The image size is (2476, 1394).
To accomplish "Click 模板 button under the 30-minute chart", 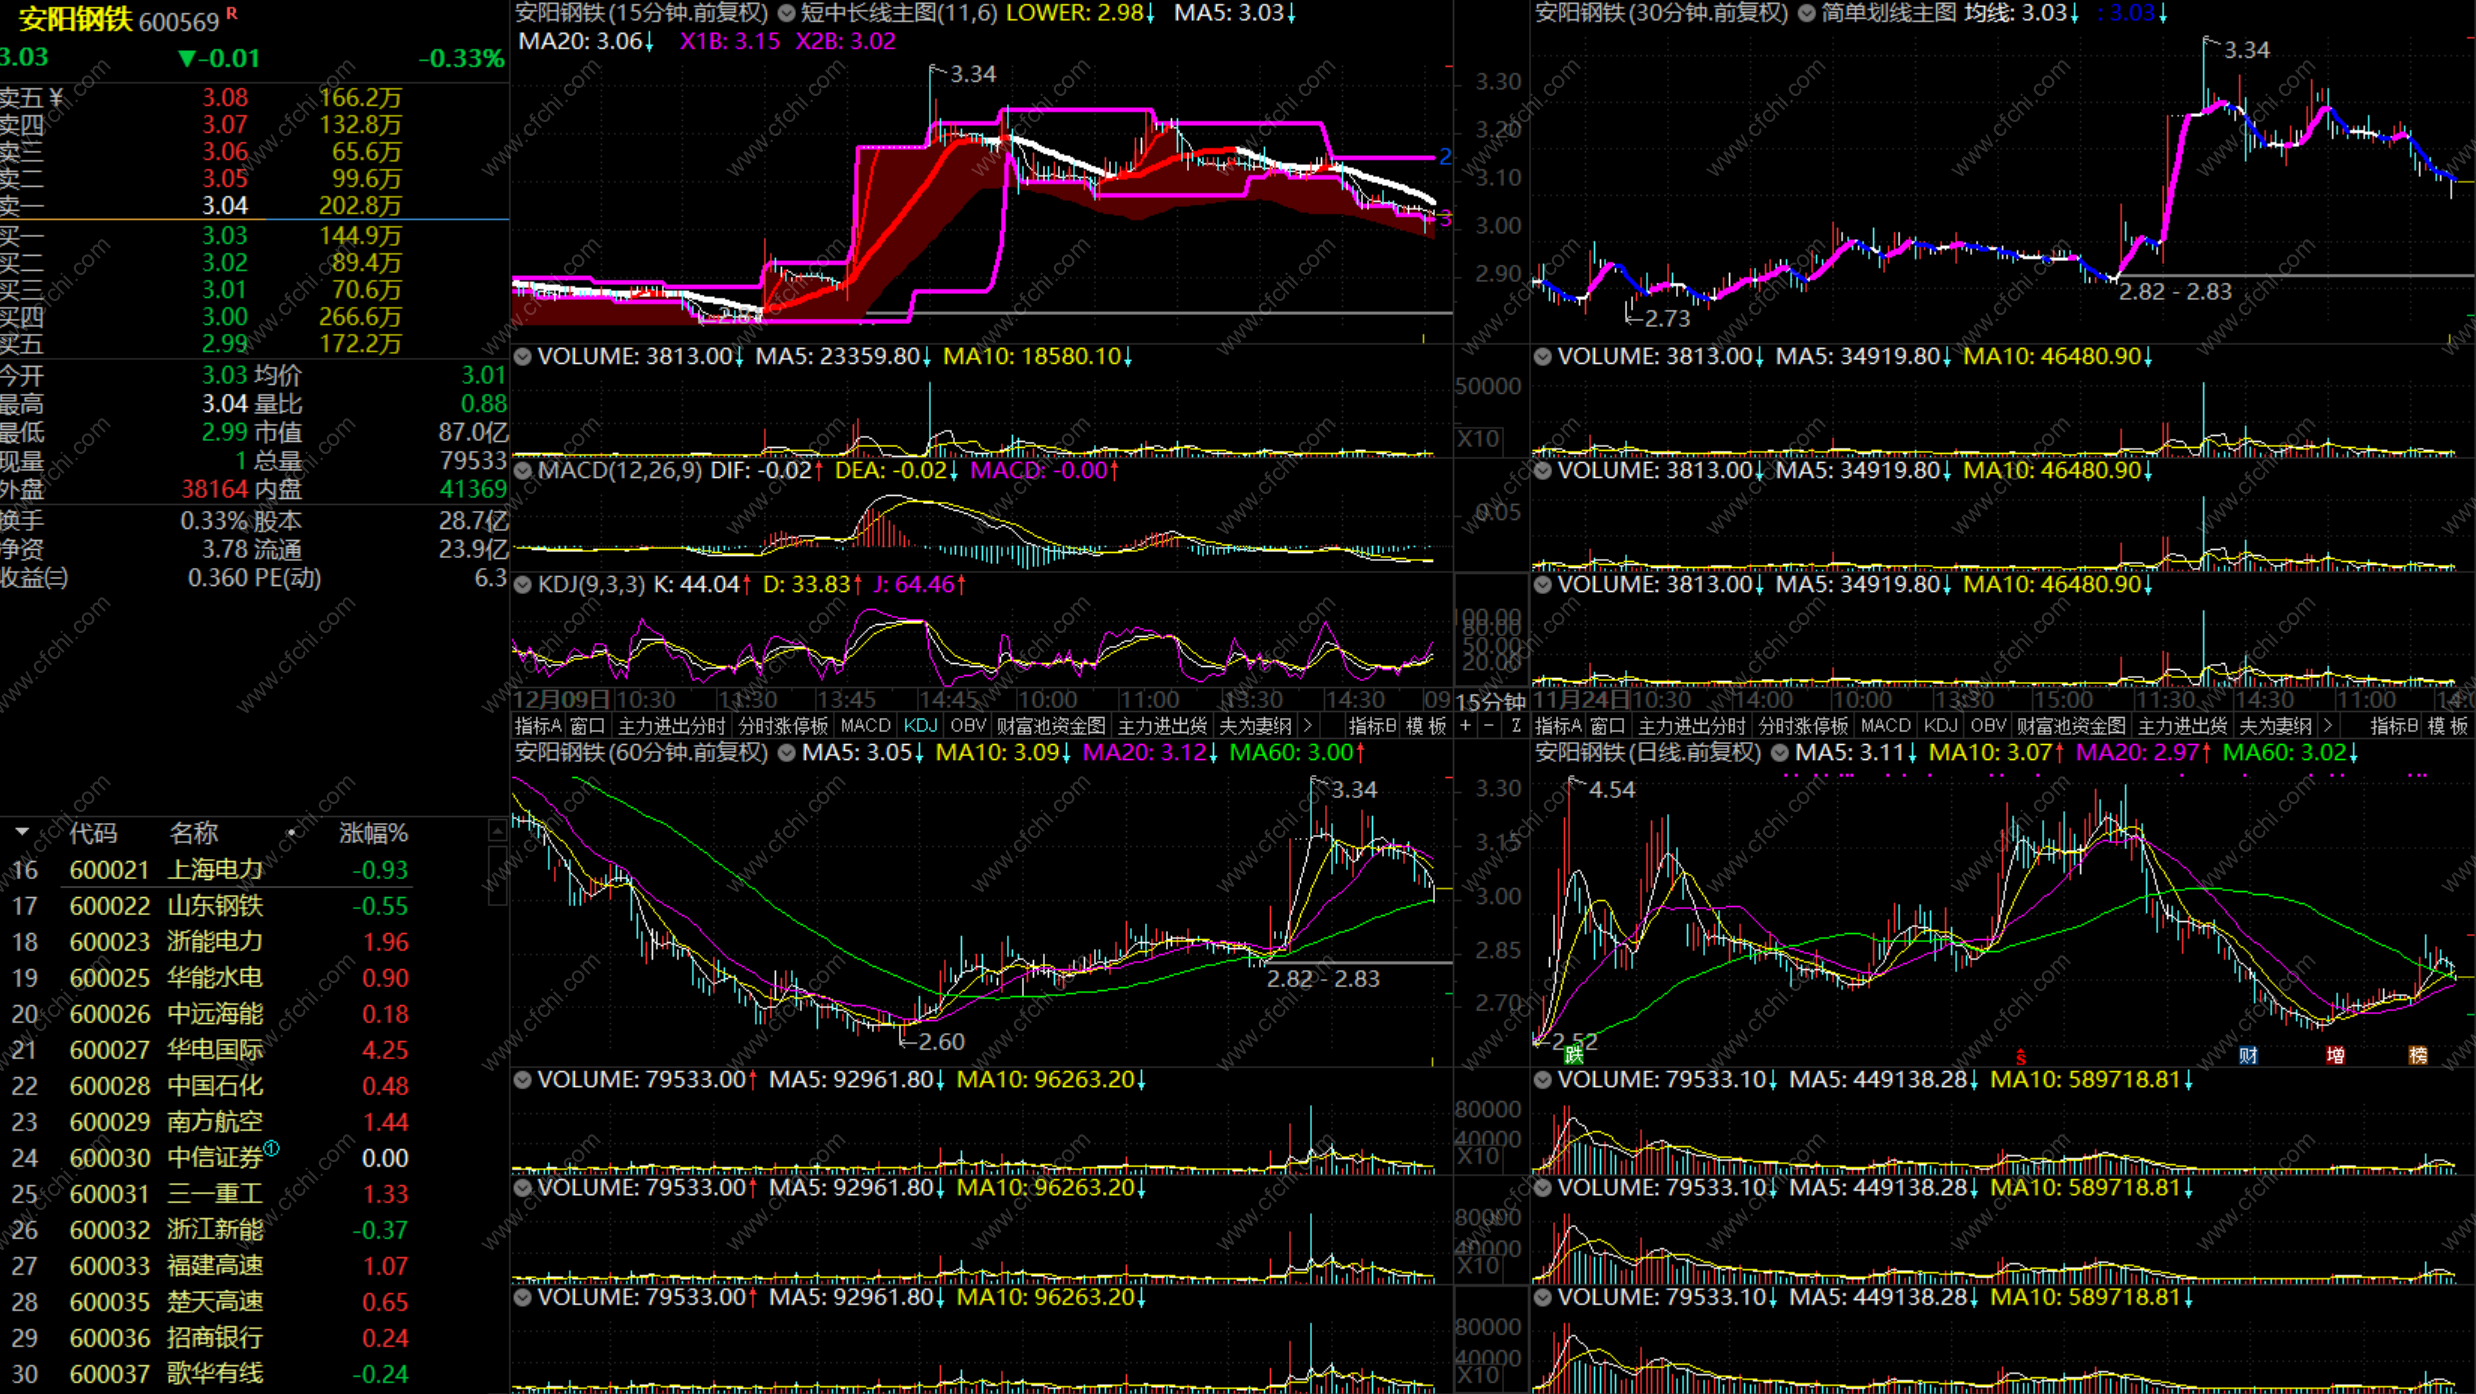I will 2447,726.
